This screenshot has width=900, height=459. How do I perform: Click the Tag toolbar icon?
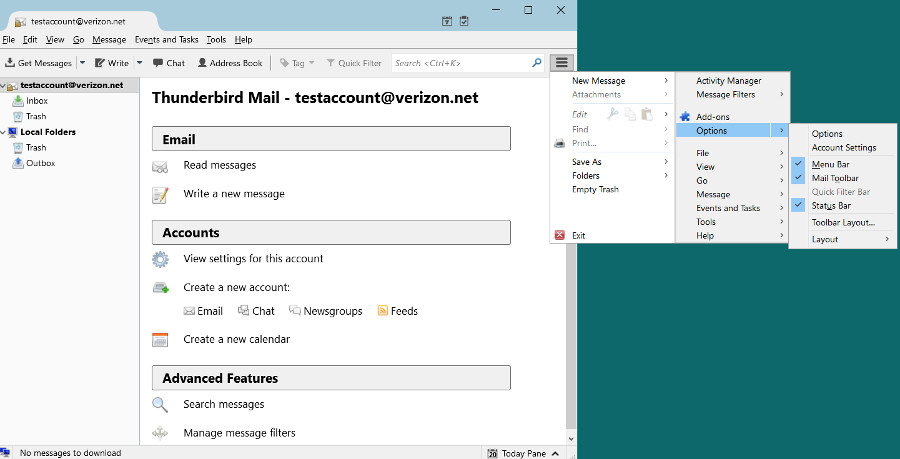tap(284, 63)
